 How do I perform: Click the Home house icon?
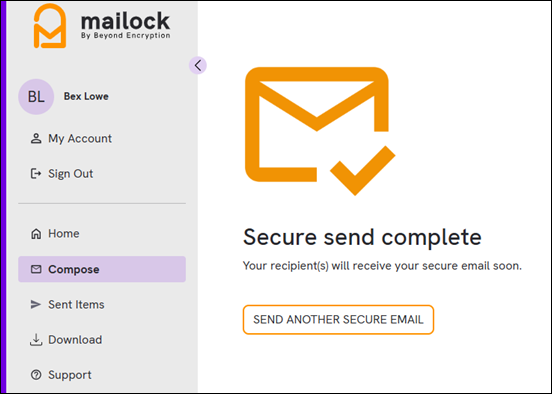coord(36,233)
